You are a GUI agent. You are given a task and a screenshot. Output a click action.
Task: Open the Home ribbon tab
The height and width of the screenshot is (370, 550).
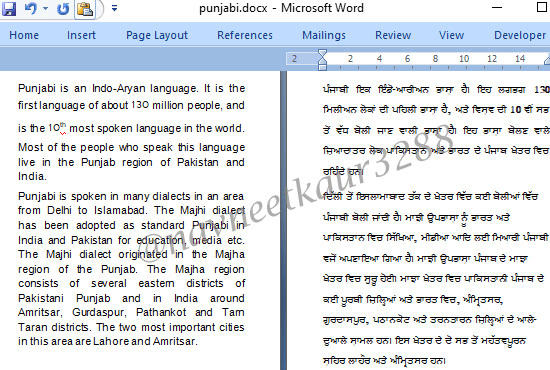[x=24, y=35]
